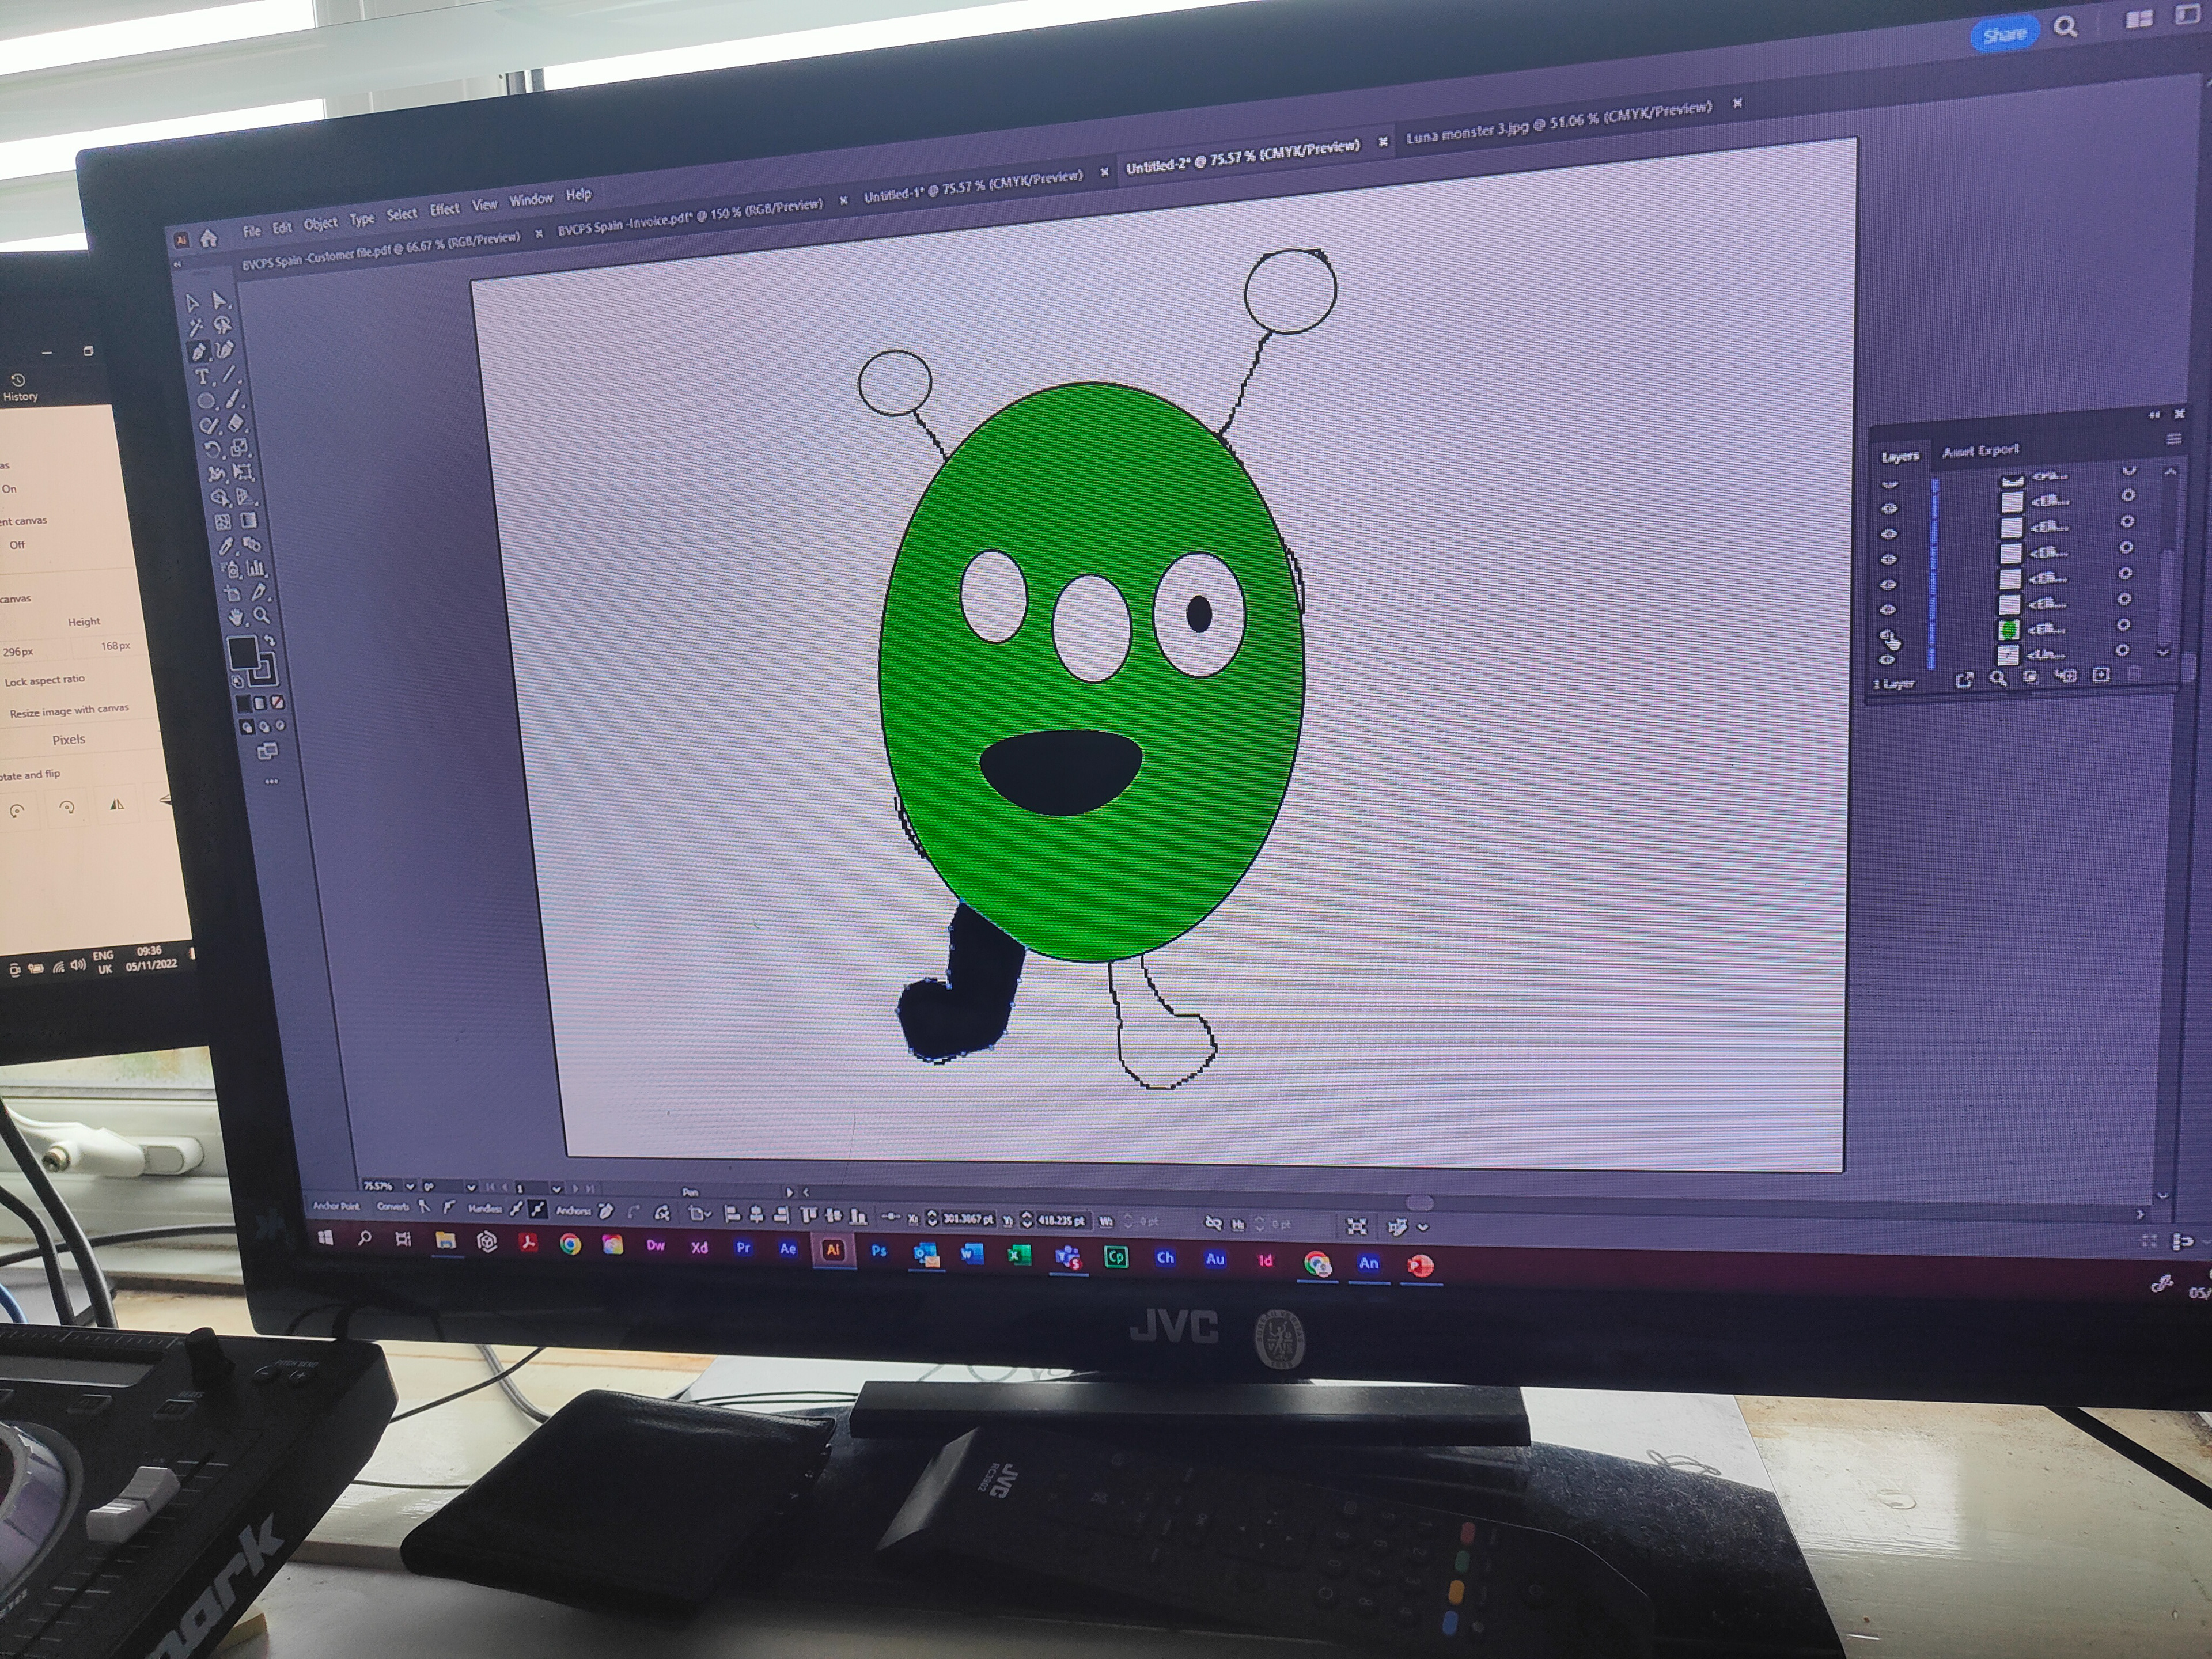
Task: Open the workspace switcher icon near Share
Action: 2138,20
